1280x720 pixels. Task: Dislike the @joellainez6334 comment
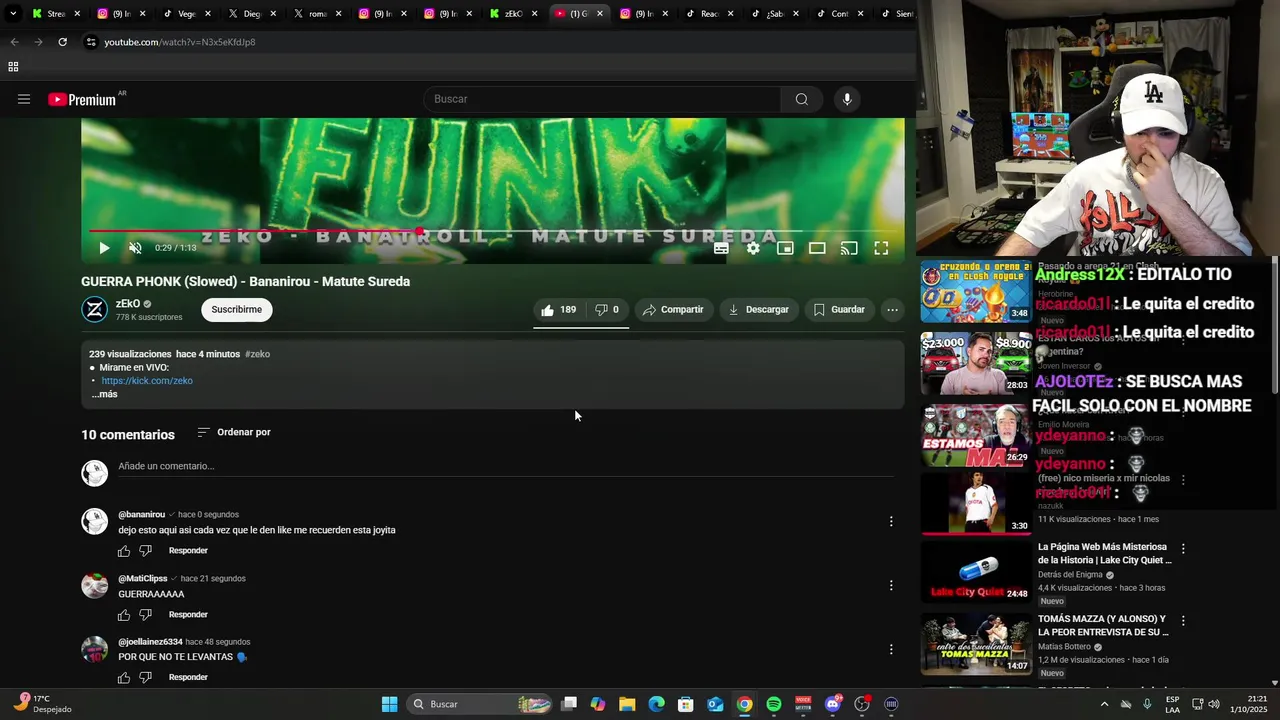[145, 678]
